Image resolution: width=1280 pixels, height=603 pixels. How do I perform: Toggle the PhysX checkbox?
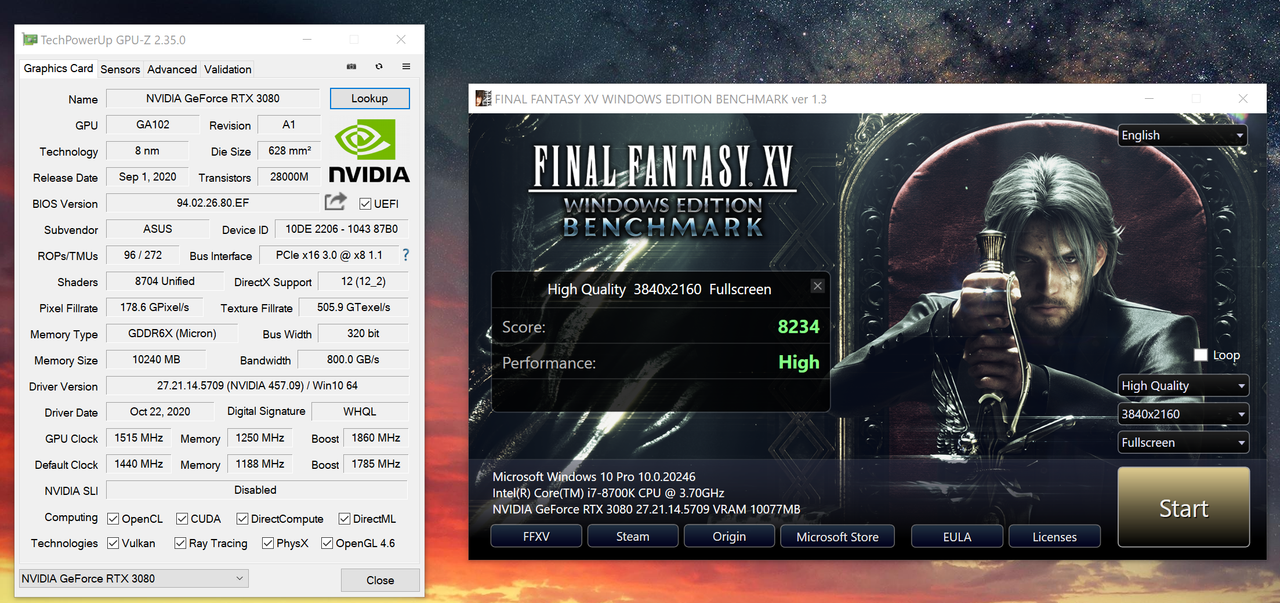pos(268,543)
